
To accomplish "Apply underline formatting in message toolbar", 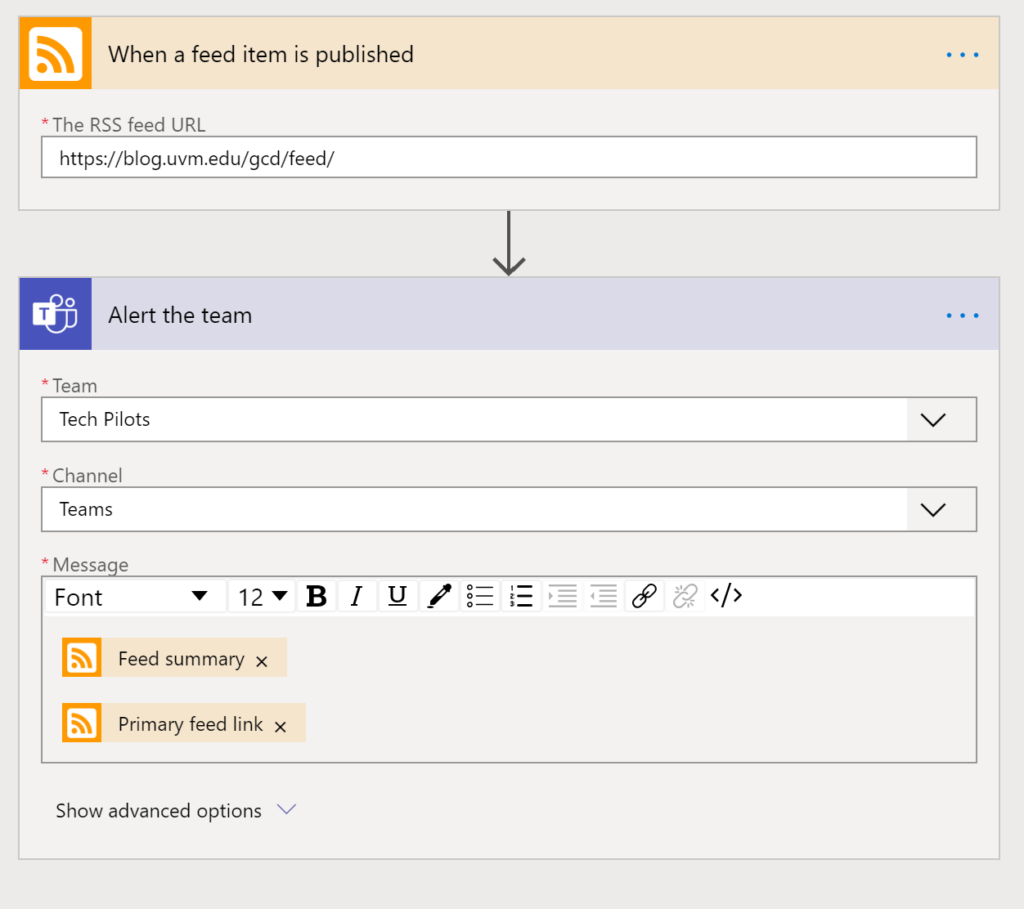I will (x=397, y=597).
